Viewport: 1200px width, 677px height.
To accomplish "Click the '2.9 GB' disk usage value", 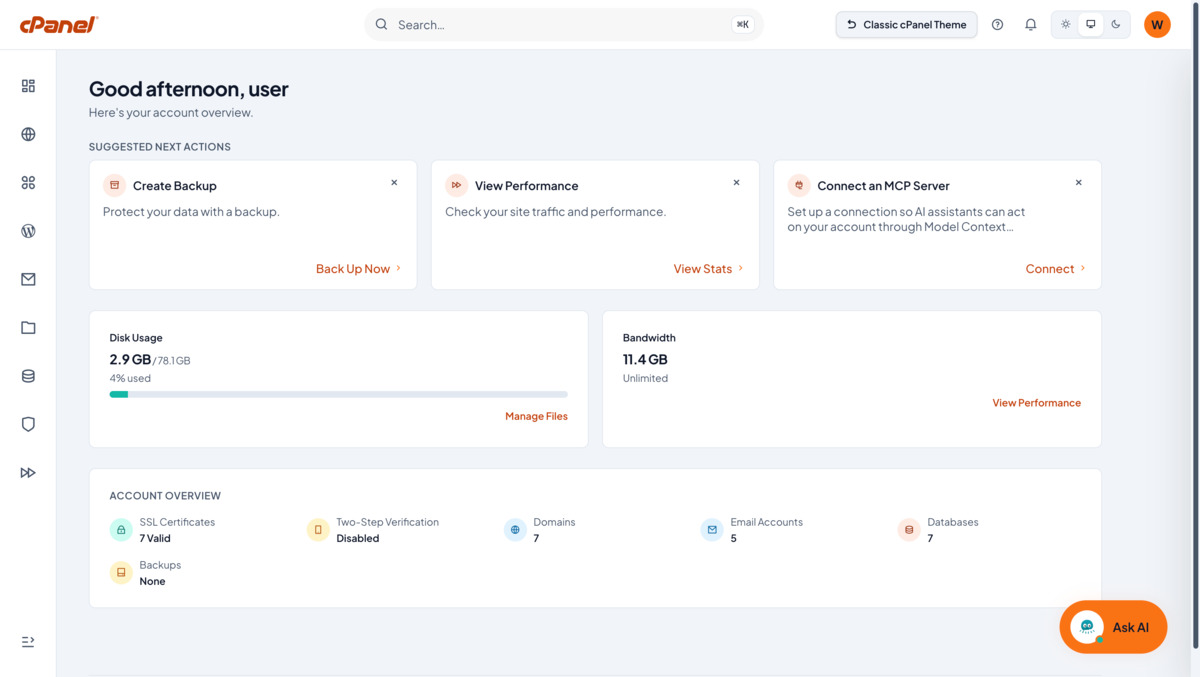I will click(x=130, y=359).
